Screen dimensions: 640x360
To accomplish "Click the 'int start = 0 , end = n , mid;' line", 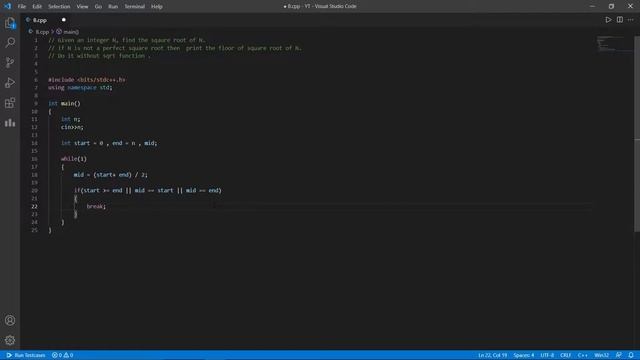I will coord(109,143).
